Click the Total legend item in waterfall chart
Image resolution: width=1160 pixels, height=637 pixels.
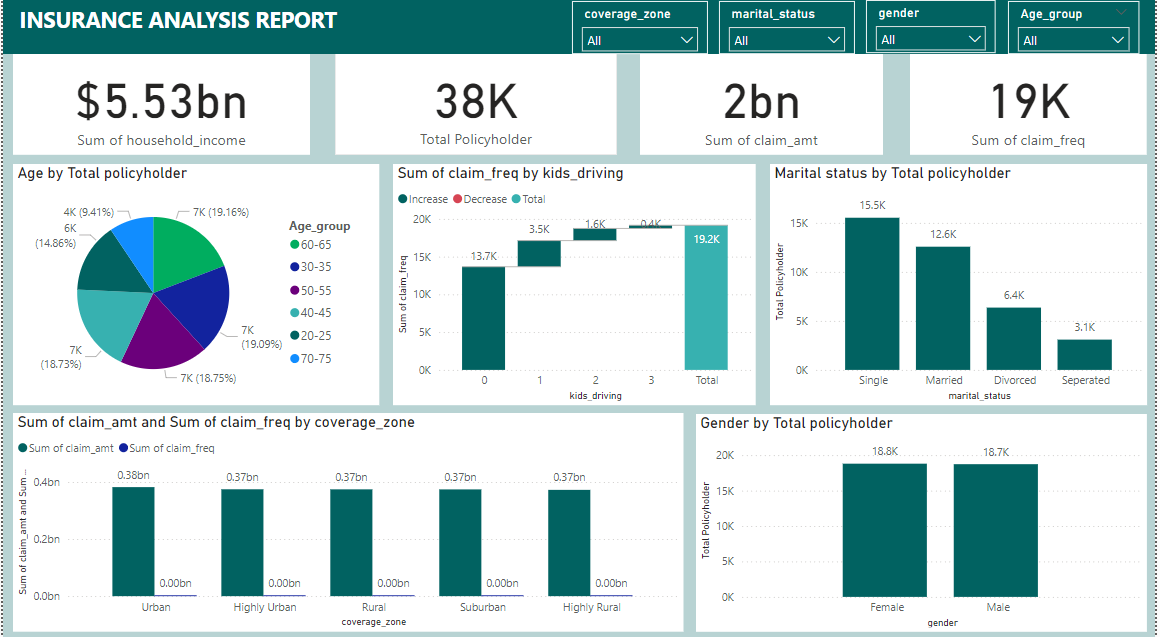tap(528, 199)
